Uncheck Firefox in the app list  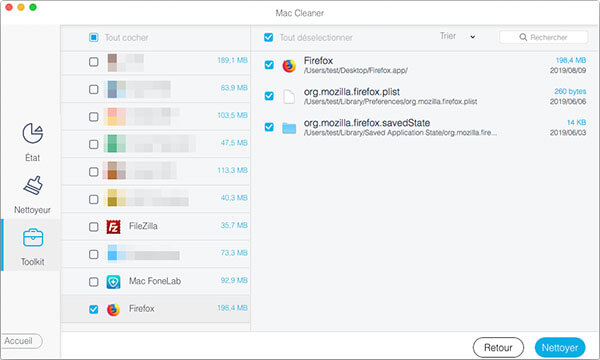[x=94, y=309]
